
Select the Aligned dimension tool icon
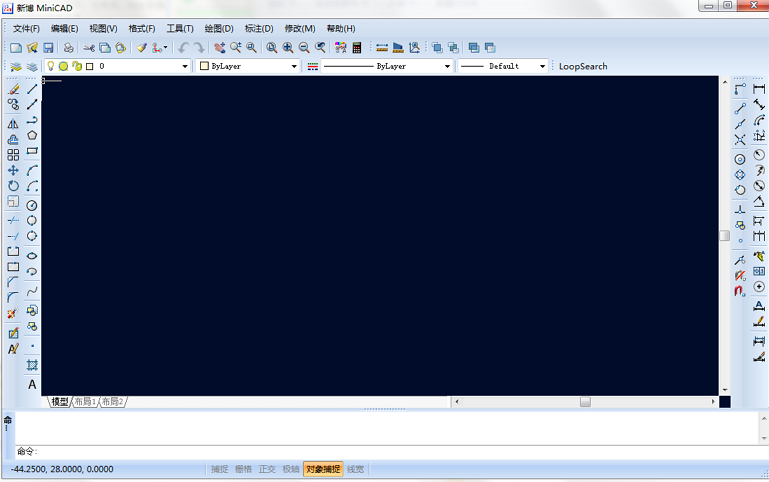tap(759, 104)
